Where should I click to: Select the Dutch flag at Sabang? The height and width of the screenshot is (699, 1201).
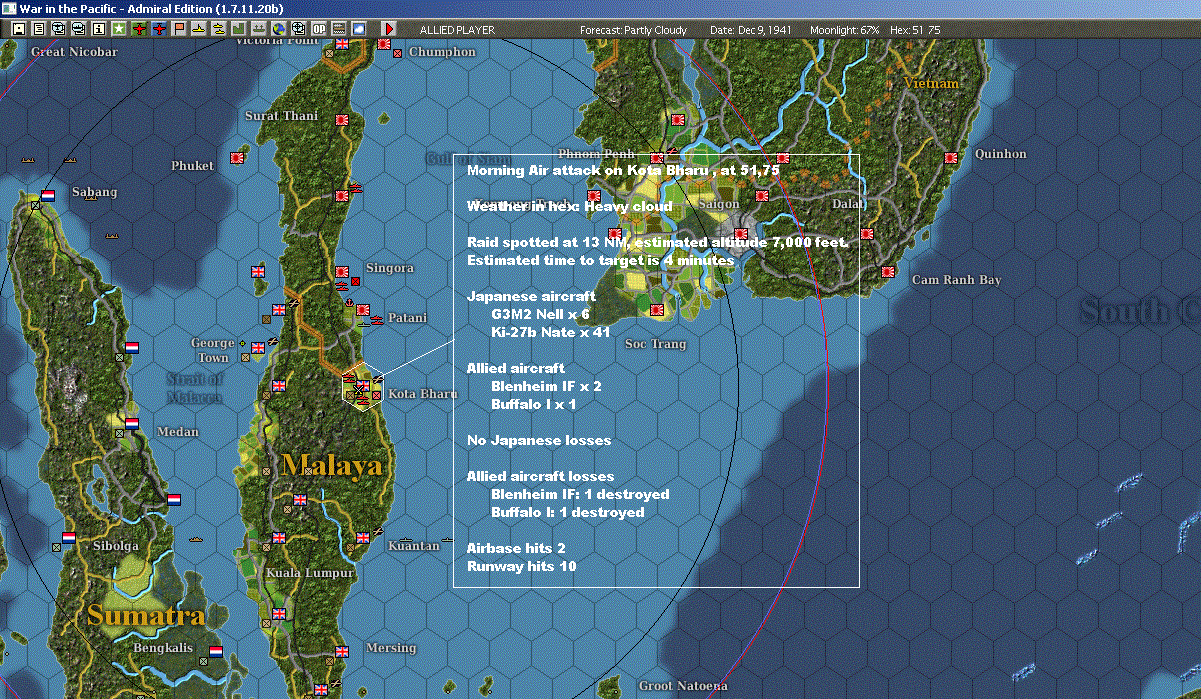tap(48, 196)
